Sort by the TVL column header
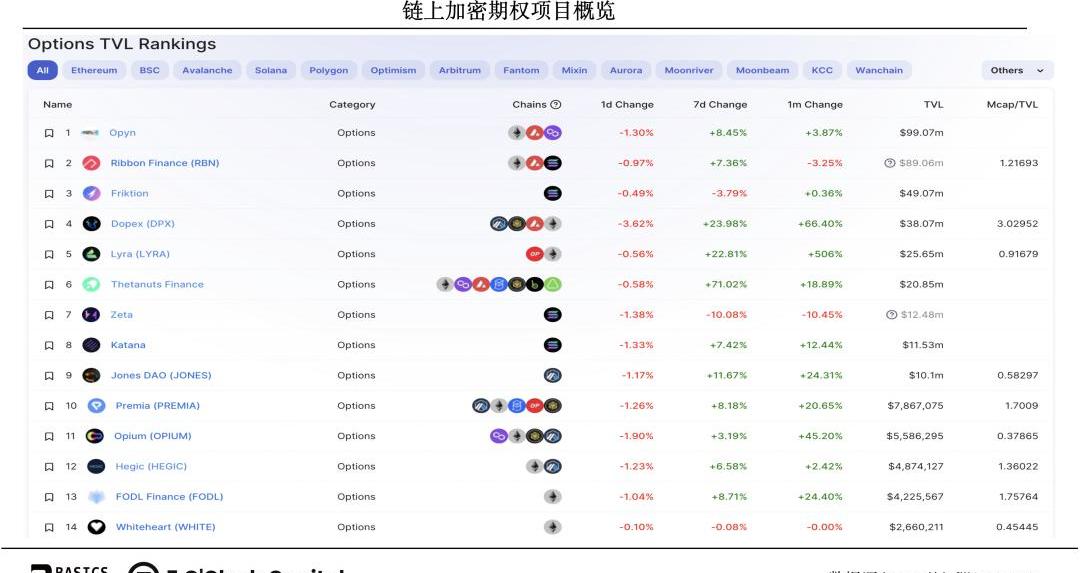This screenshot has height=573, width=1080. (x=933, y=105)
